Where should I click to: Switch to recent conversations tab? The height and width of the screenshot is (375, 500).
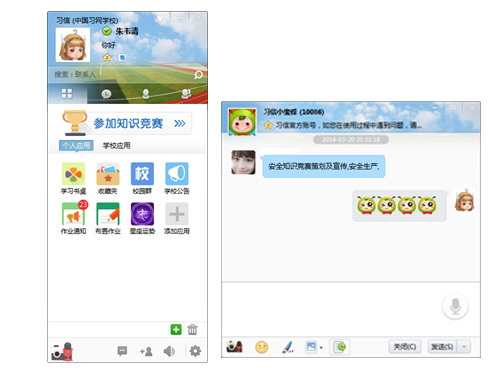point(106,94)
